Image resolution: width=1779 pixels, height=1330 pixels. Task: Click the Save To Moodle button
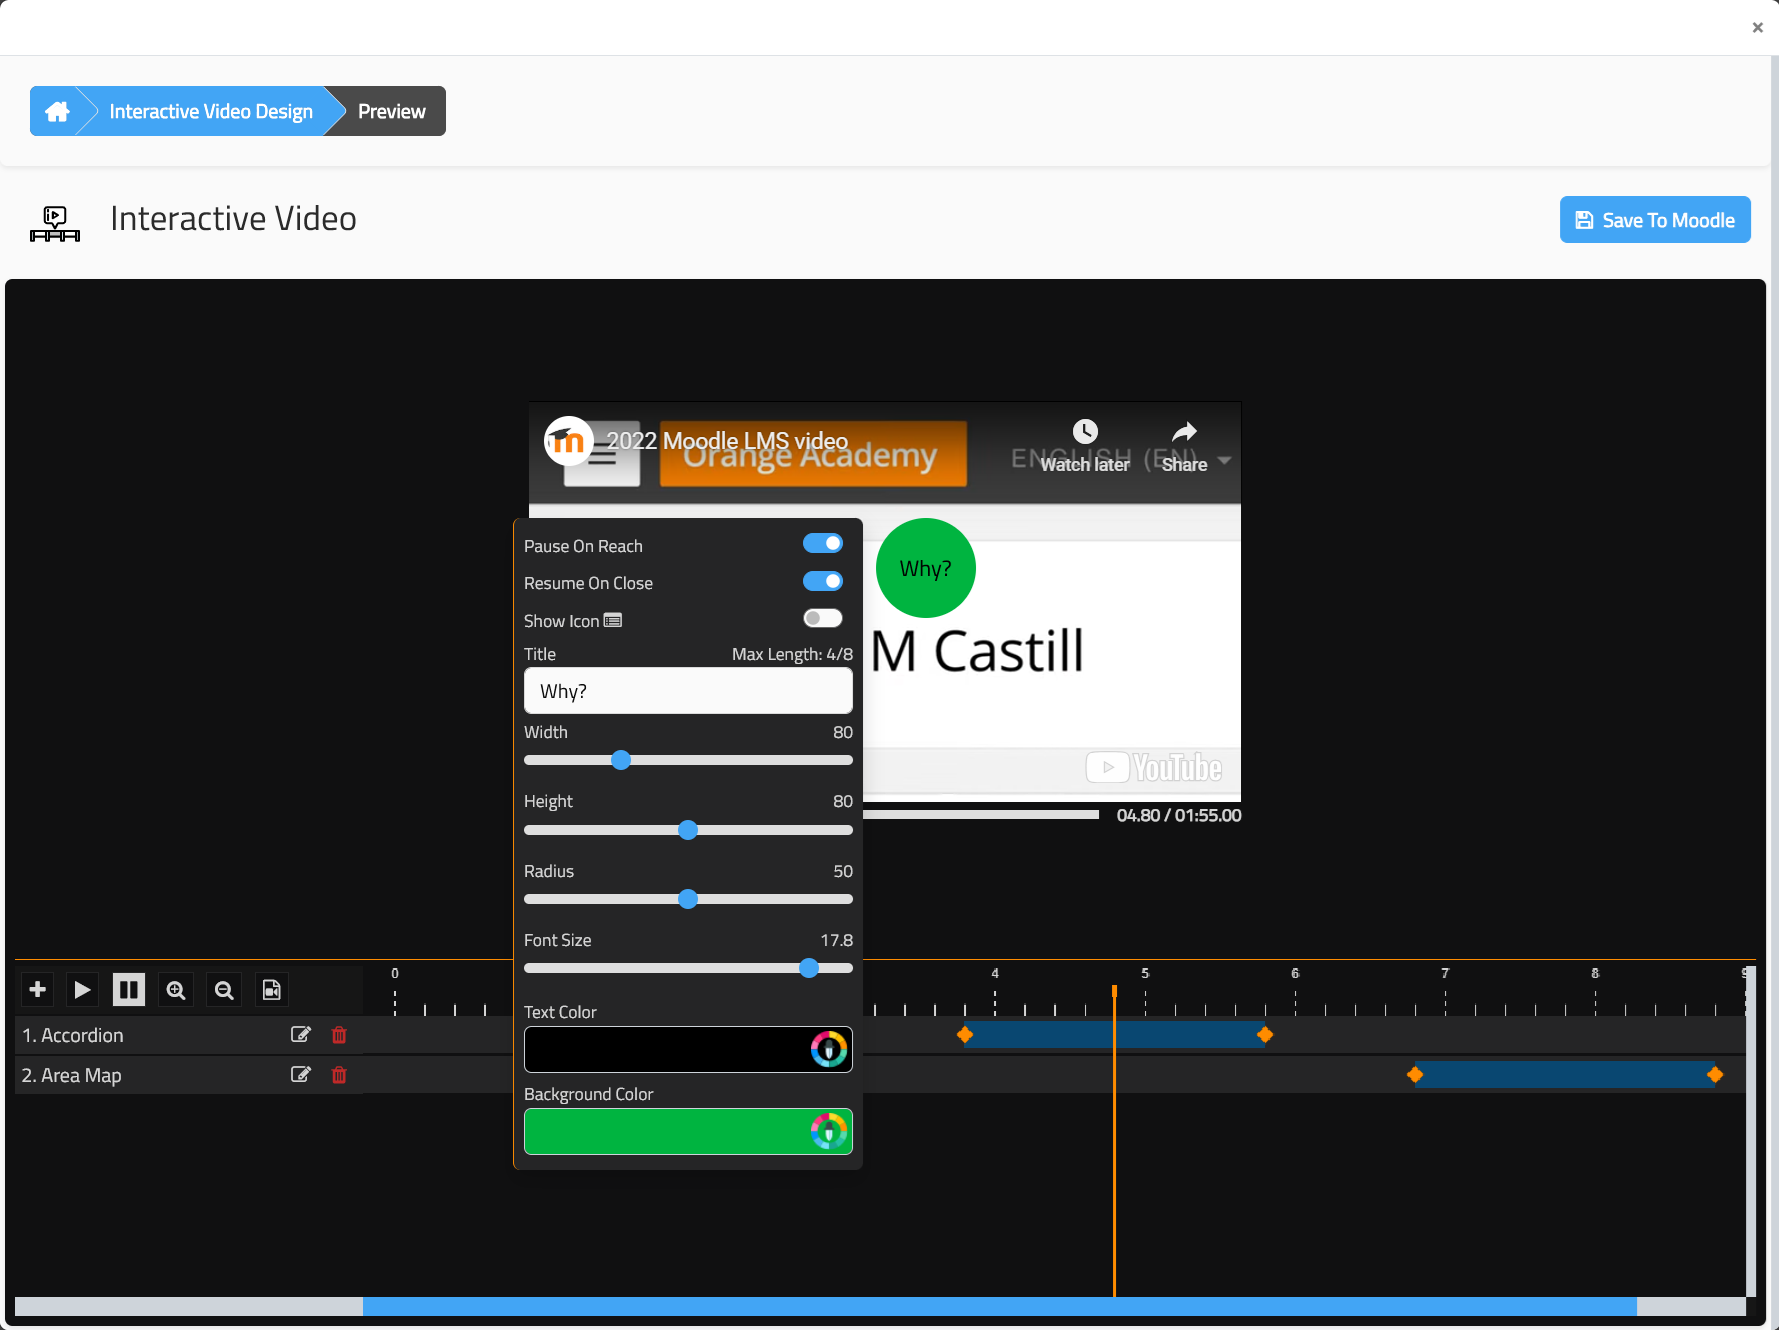coord(1654,219)
